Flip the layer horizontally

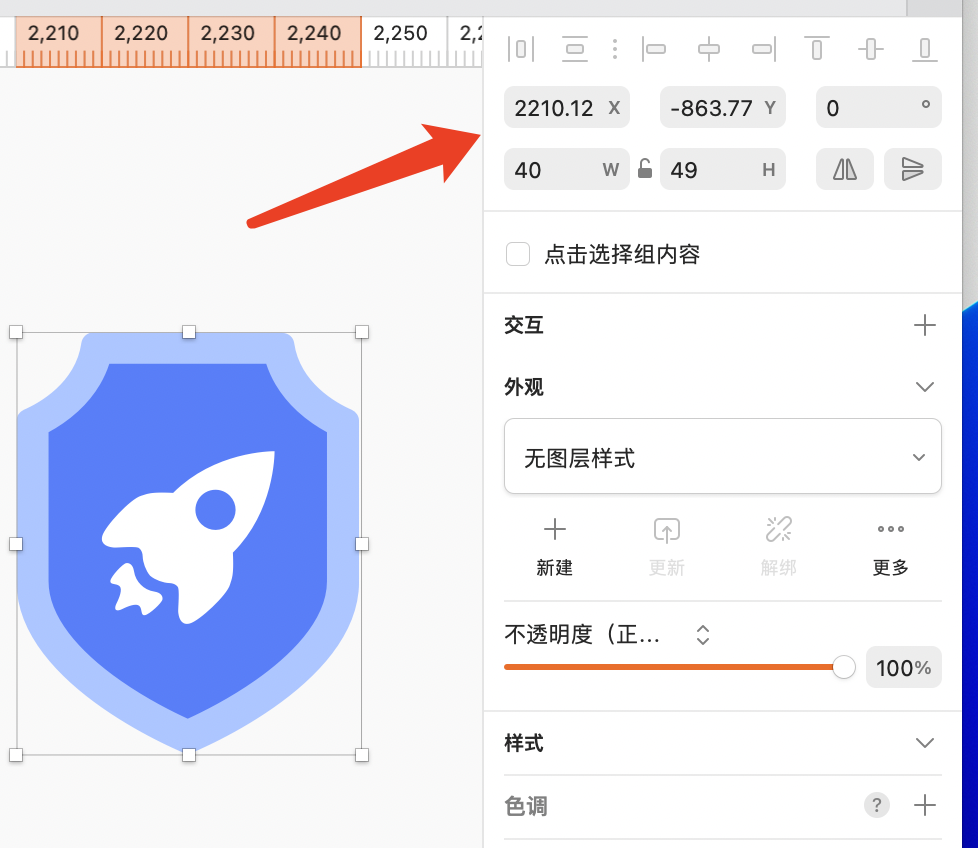pyautogui.click(x=845, y=169)
